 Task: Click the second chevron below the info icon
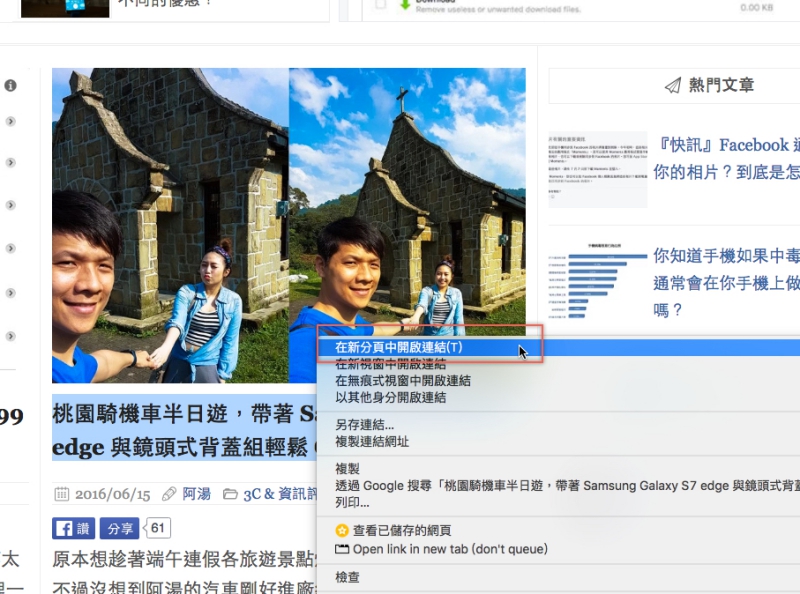(x=10, y=163)
